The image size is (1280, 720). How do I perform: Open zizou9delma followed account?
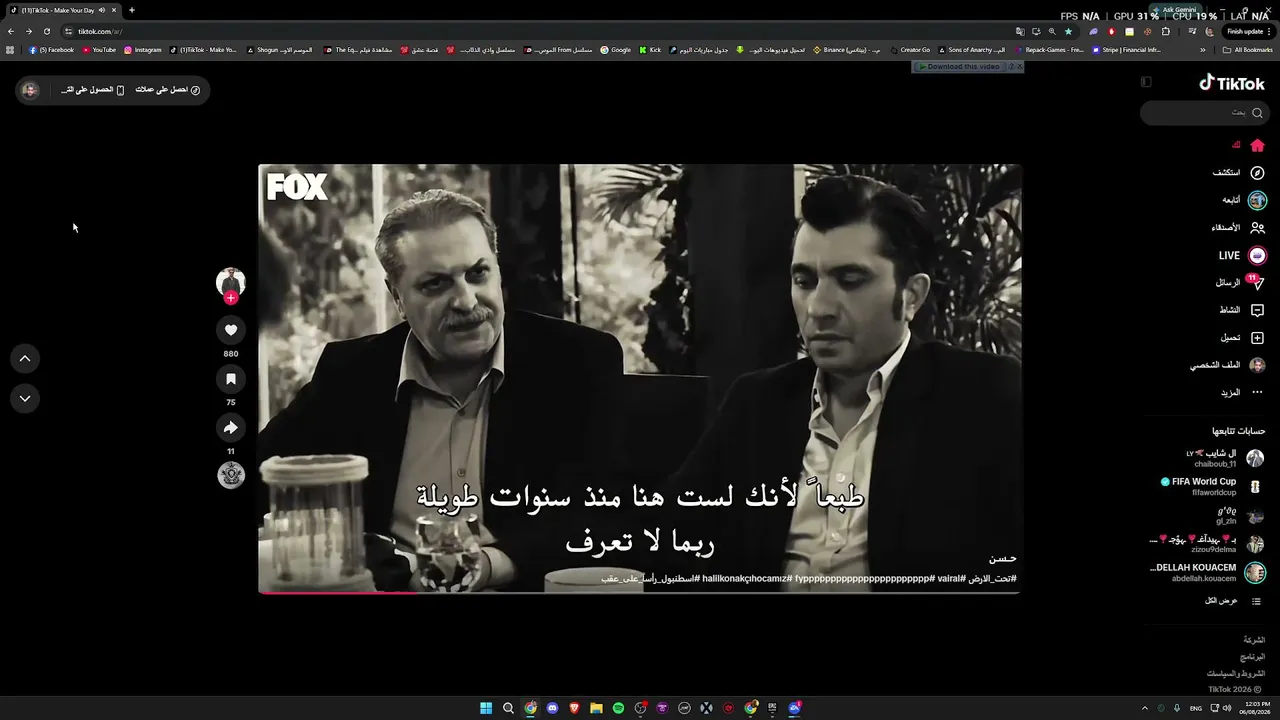pos(1208,544)
